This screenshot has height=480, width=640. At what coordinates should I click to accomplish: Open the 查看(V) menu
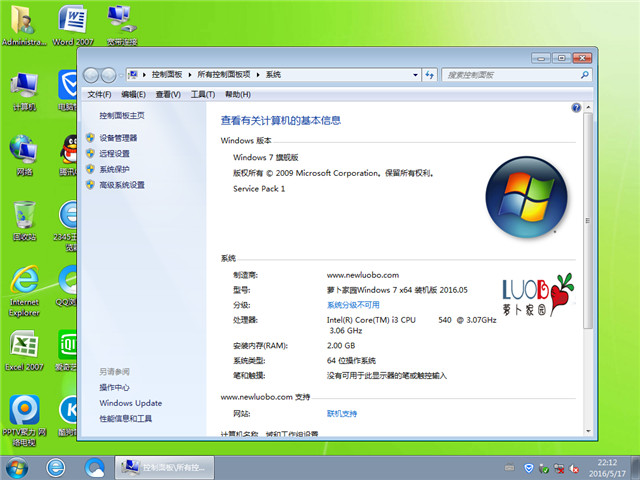pyautogui.click(x=168, y=94)
